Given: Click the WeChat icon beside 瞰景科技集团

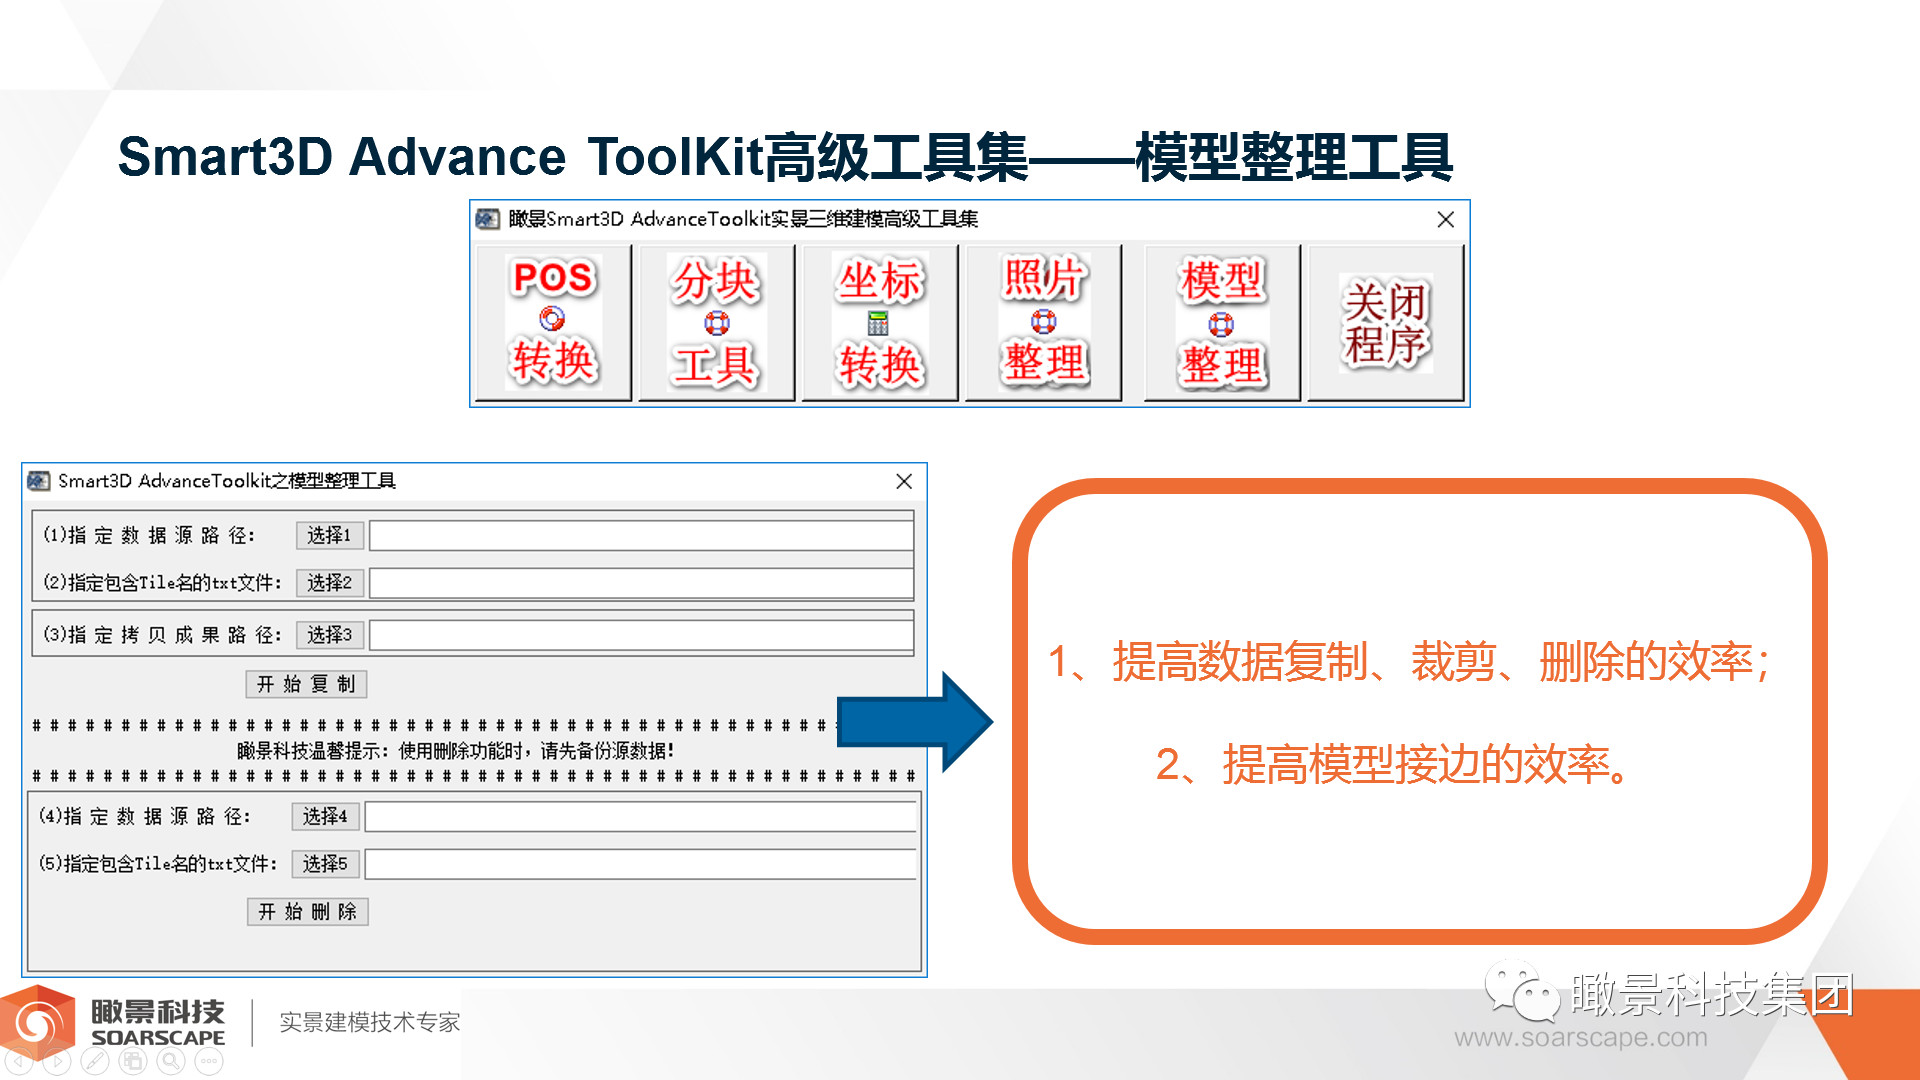Looking at the screenshot, I should tap(1522, 992).
